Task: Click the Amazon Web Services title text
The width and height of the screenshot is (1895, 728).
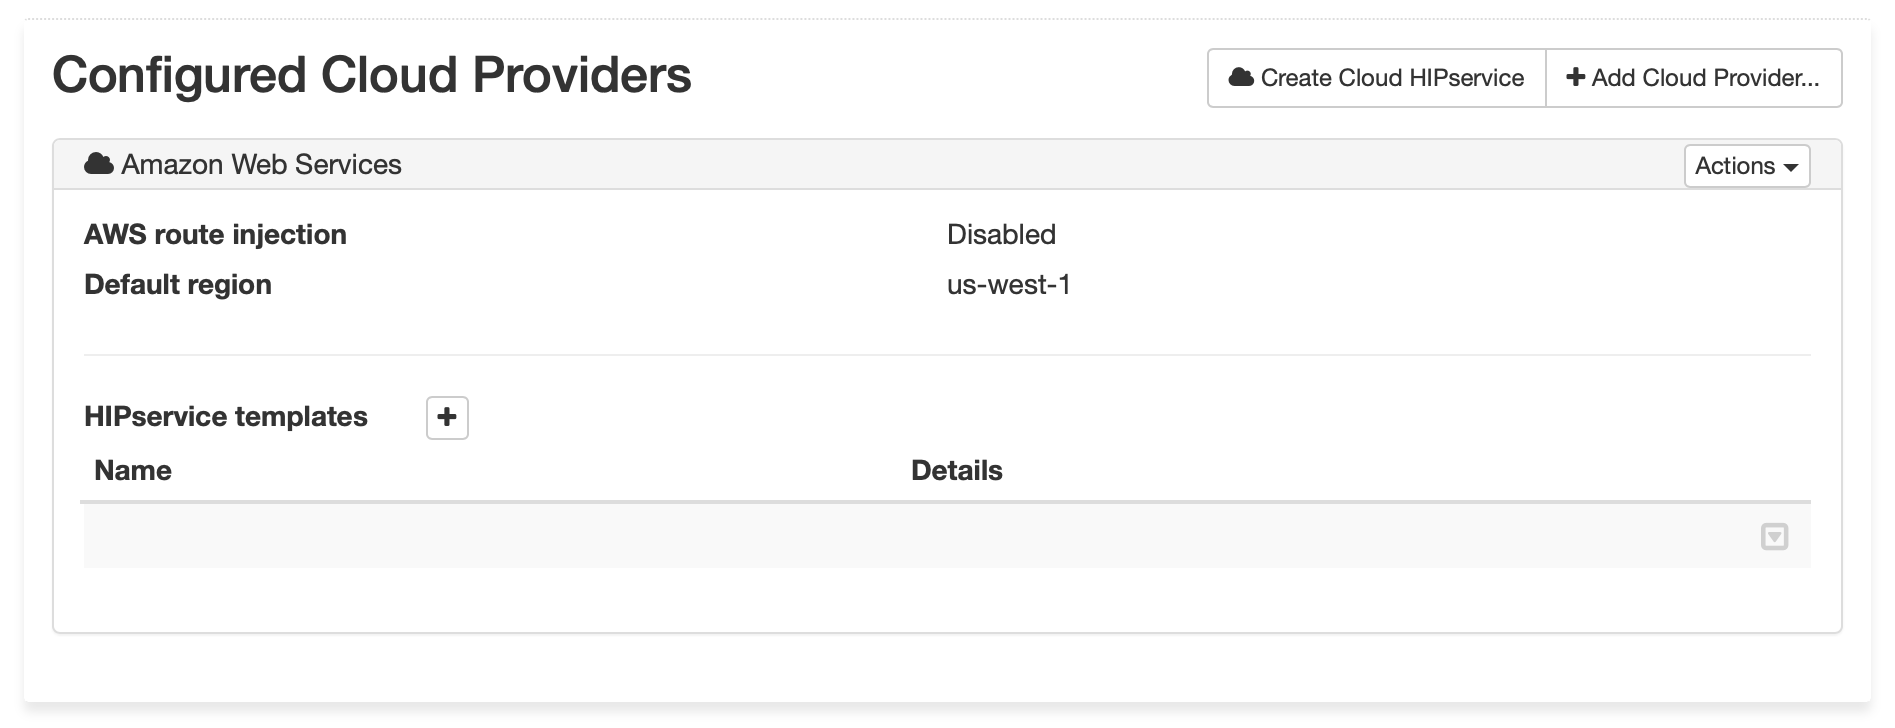Action: point(261,165)
